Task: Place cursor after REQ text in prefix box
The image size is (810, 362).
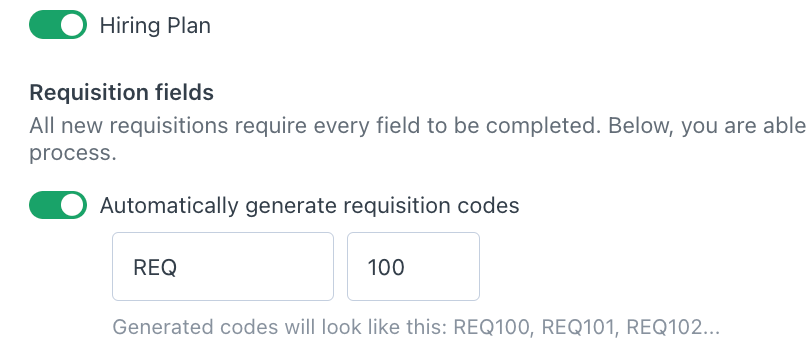Action: (x=178, y=267)
